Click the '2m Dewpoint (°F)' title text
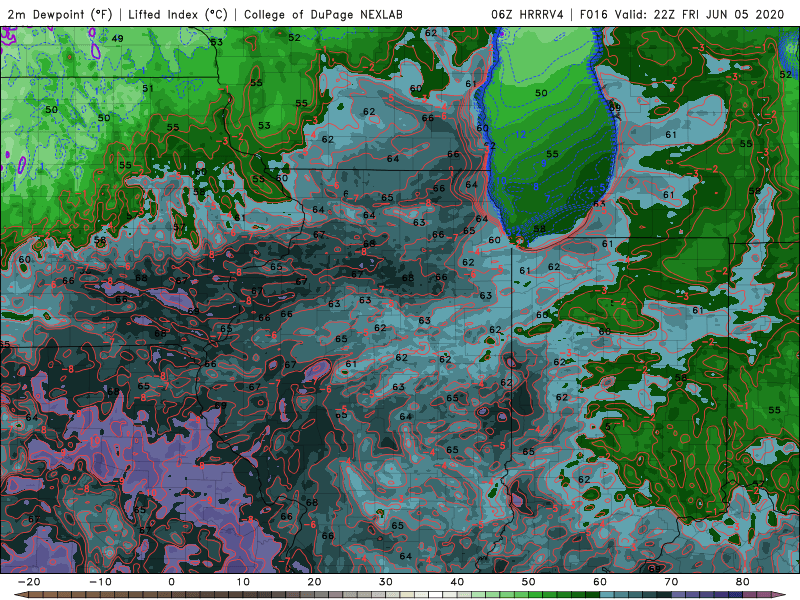Image resolution: width=800 pixels, height=600 pixels. [x=60, y=15]
